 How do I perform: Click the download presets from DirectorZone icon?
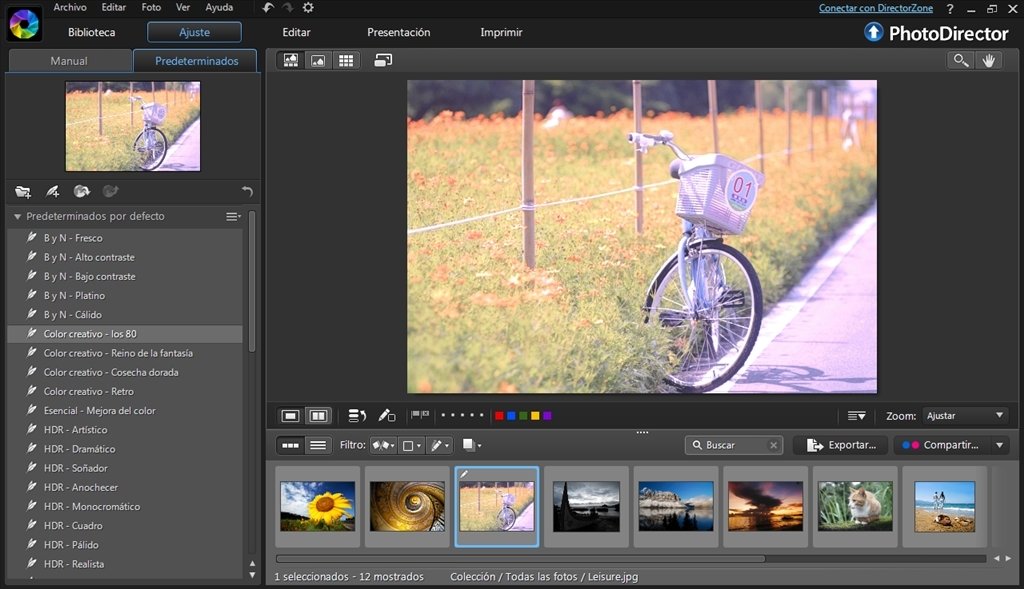tap(82, 191)
